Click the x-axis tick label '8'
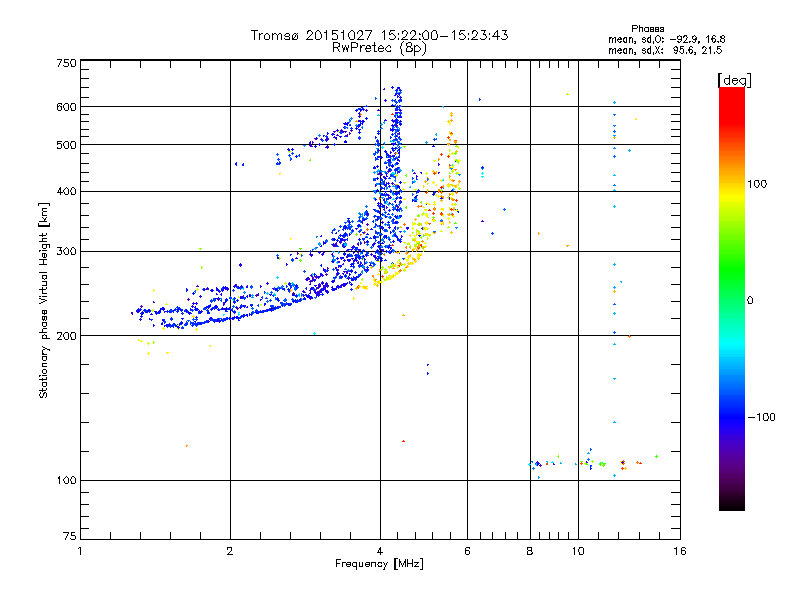The image size is (800, 600). [530, 552]
